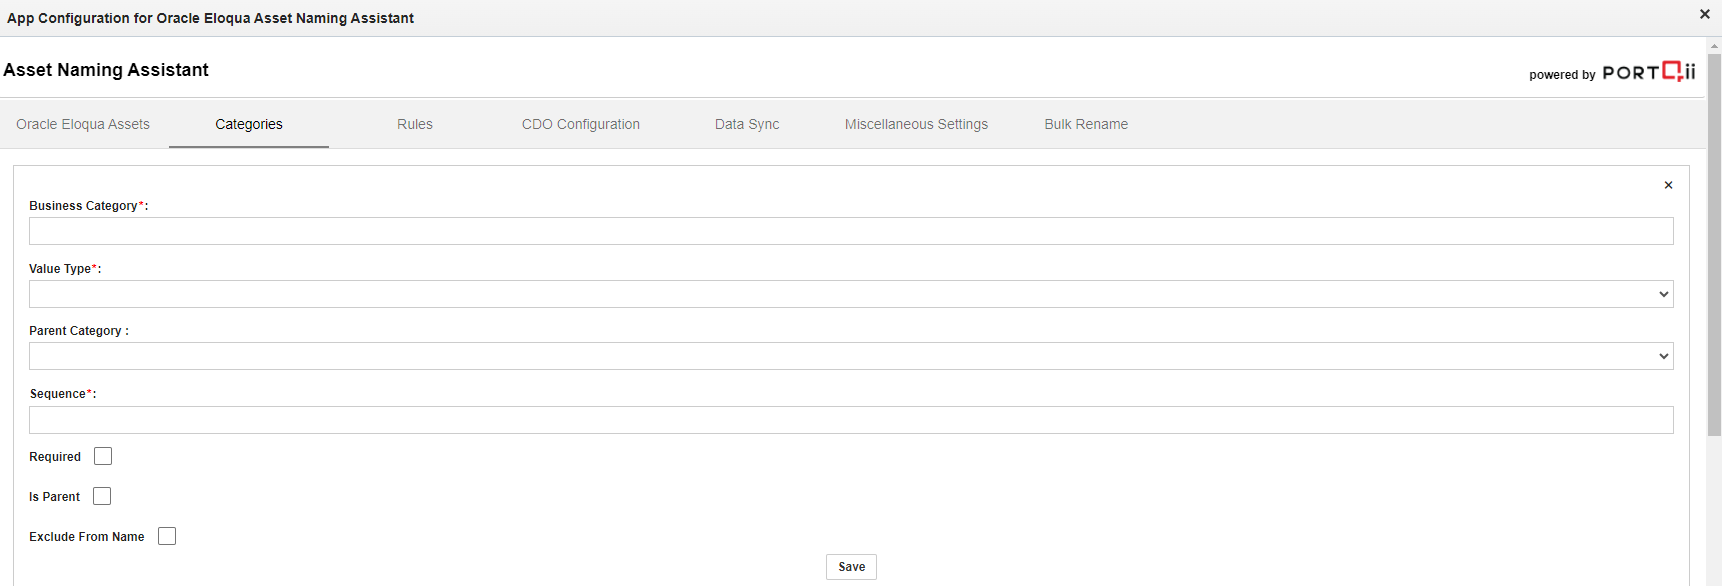Screen dimensions: 1722x586
Task: Open the Bulk Rename tab
Action: (1086, 124)
